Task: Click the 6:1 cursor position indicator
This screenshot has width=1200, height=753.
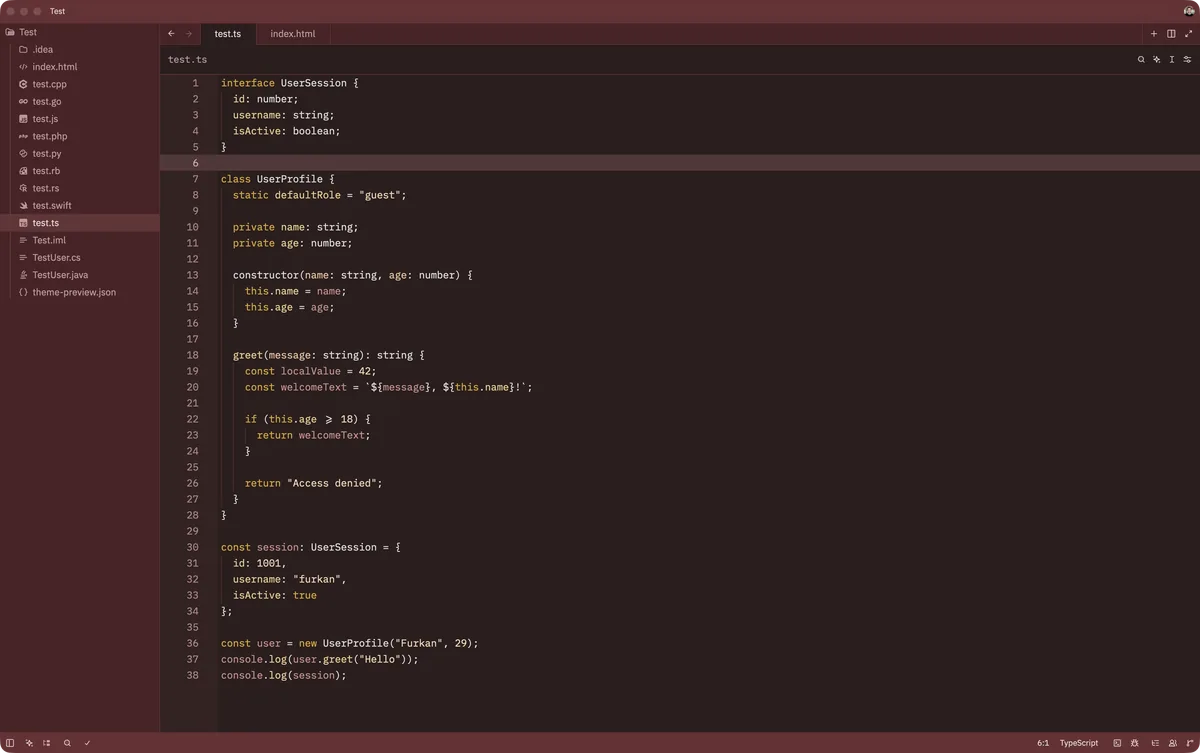Action: click(x=1043, y=743)
